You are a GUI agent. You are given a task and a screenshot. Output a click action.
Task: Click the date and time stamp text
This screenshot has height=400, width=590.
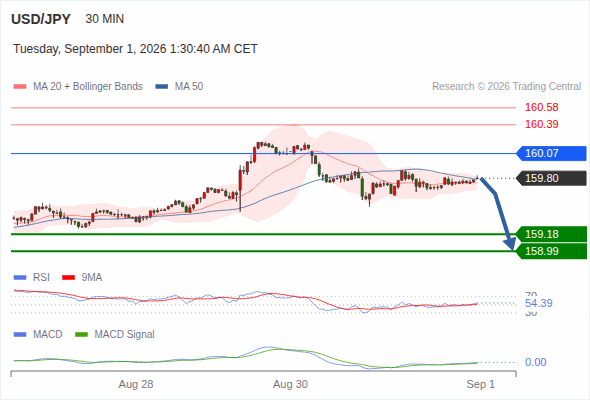coord(135,49)
